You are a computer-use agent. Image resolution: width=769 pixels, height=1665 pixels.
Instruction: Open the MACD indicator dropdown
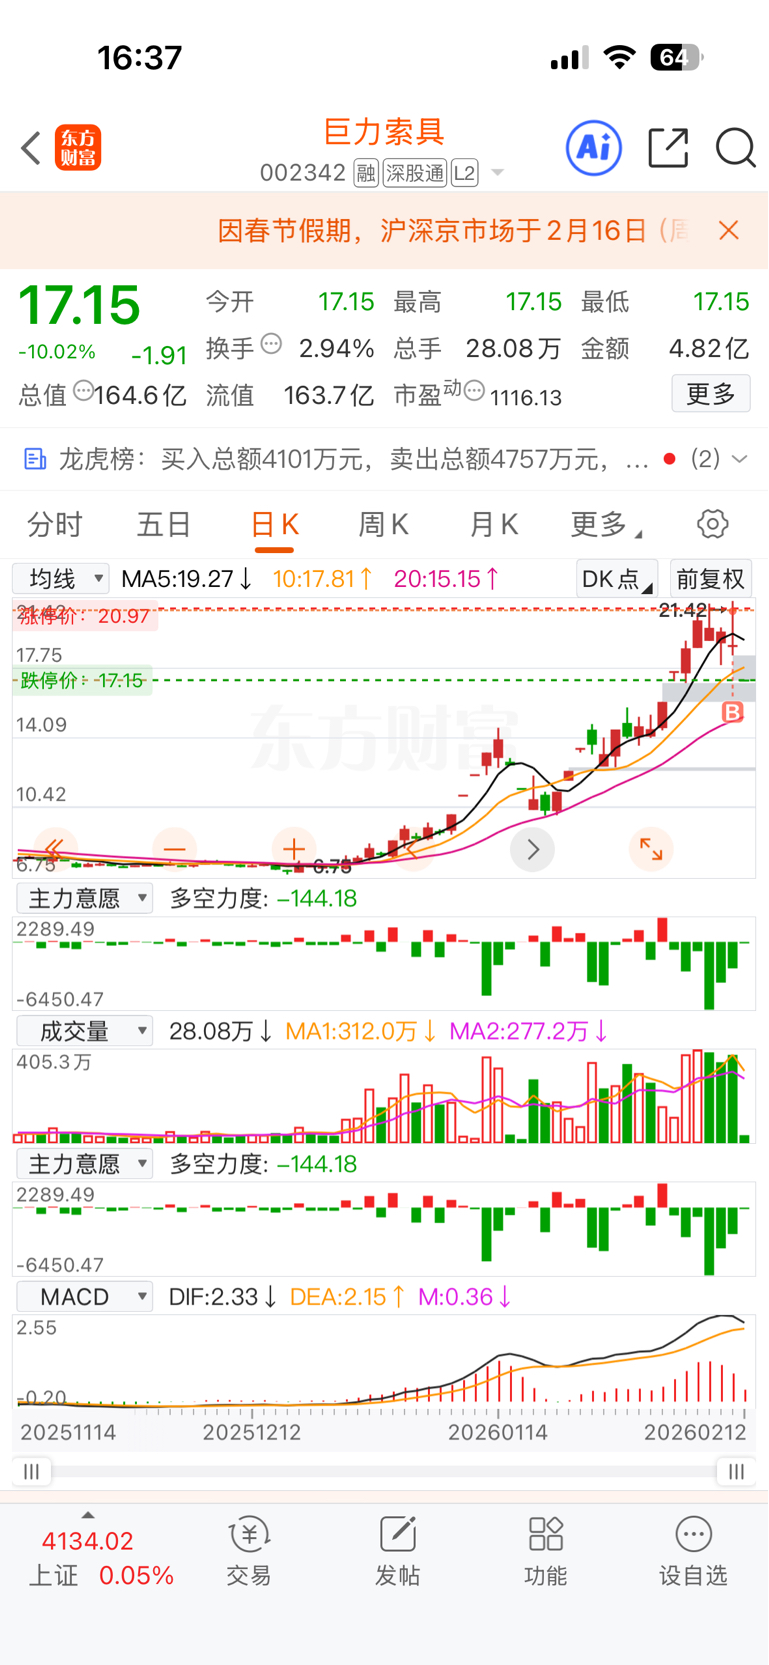coord(84,1297)
